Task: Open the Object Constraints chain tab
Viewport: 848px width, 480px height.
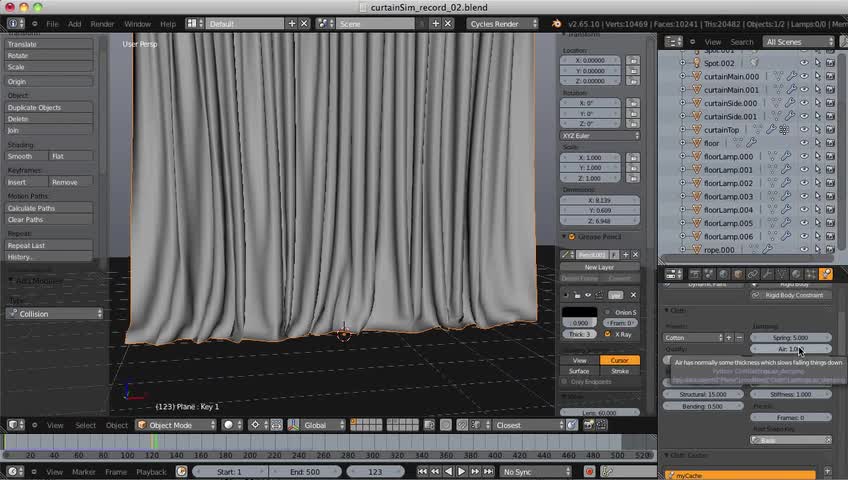Action: [752, 274]
